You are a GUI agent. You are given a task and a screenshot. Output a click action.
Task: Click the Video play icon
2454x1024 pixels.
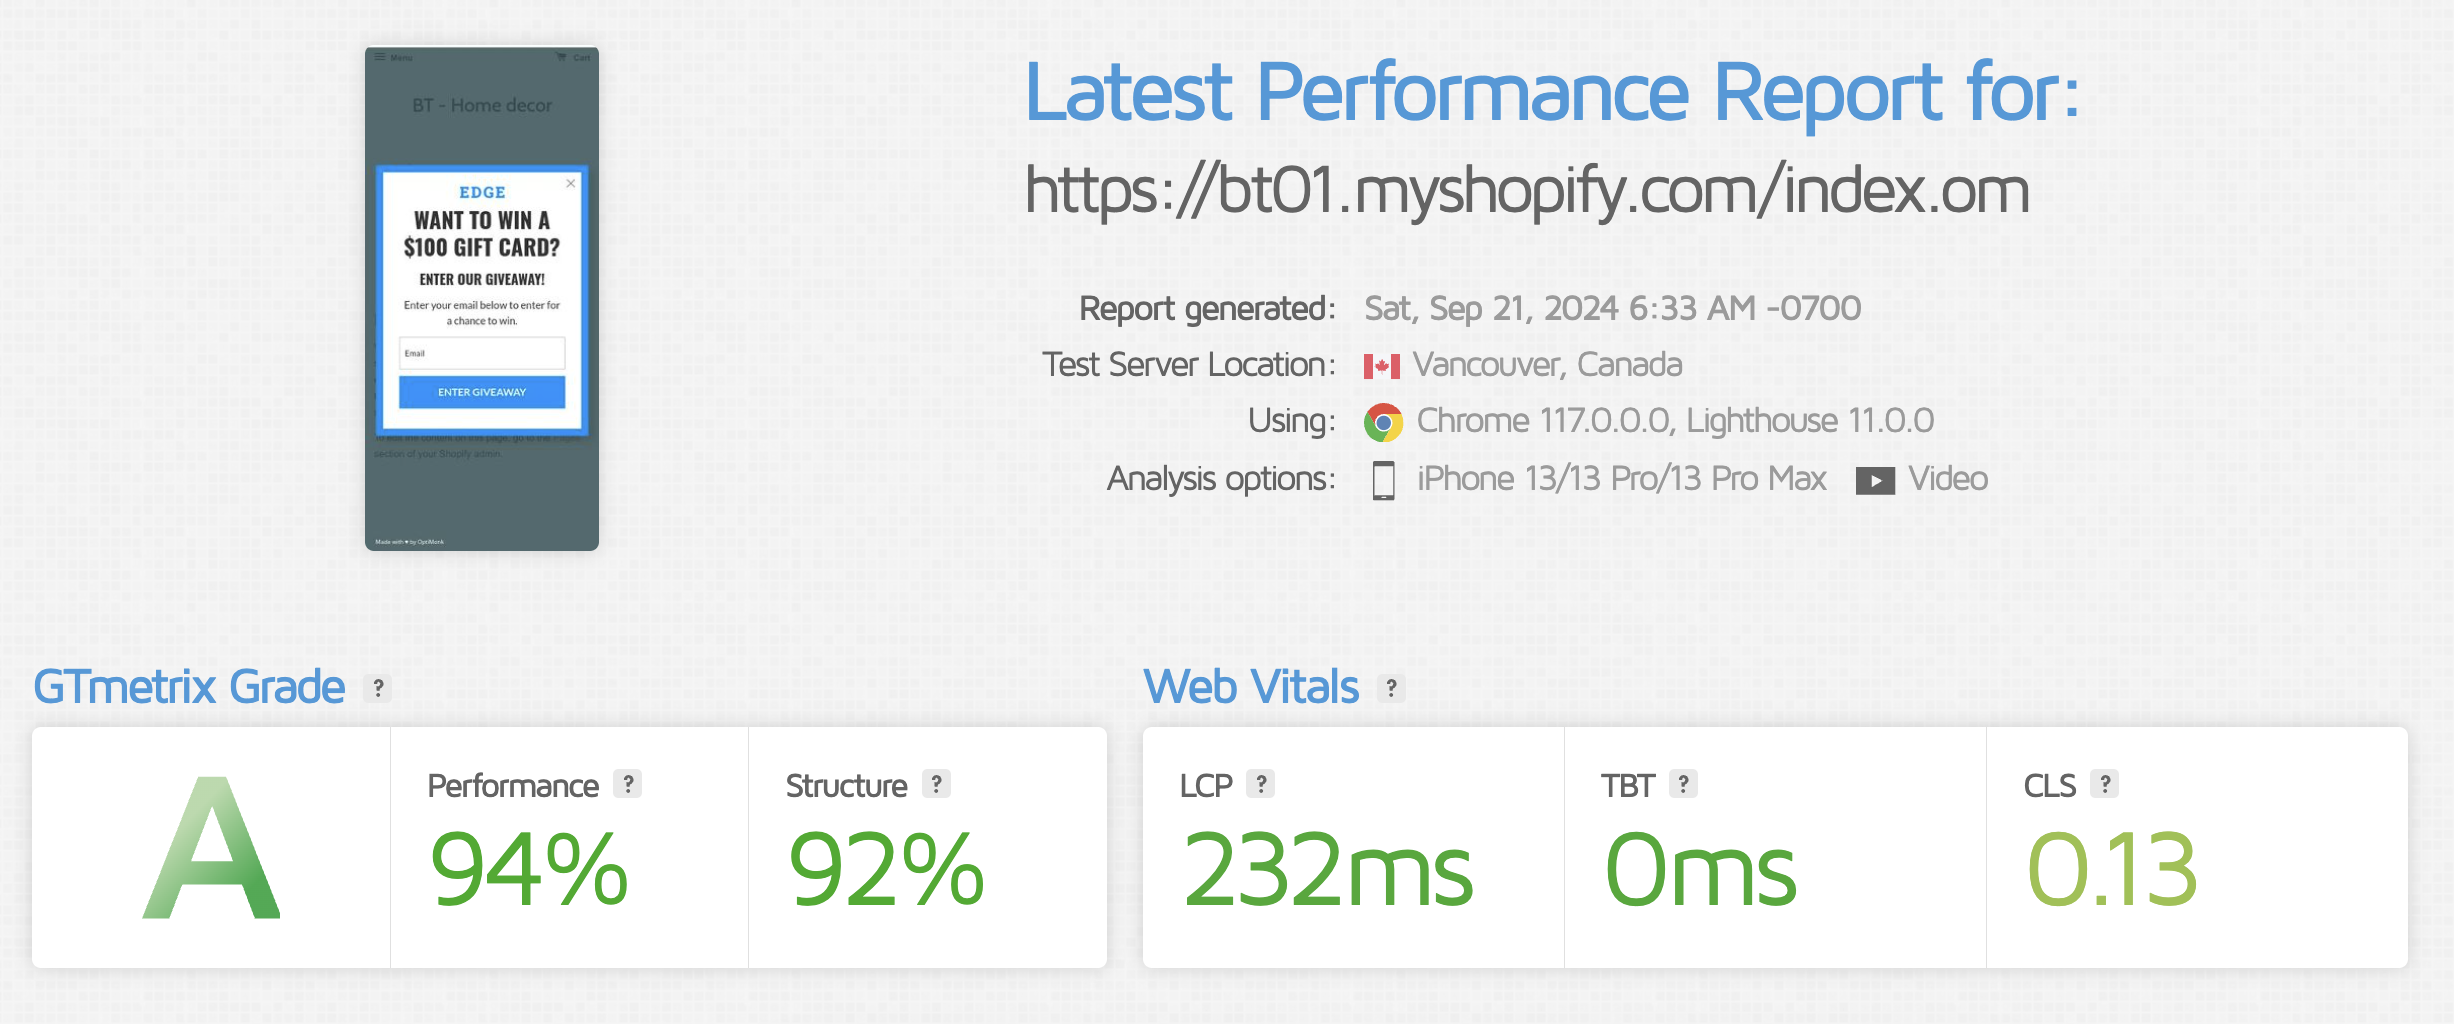tap(1875, 481)
